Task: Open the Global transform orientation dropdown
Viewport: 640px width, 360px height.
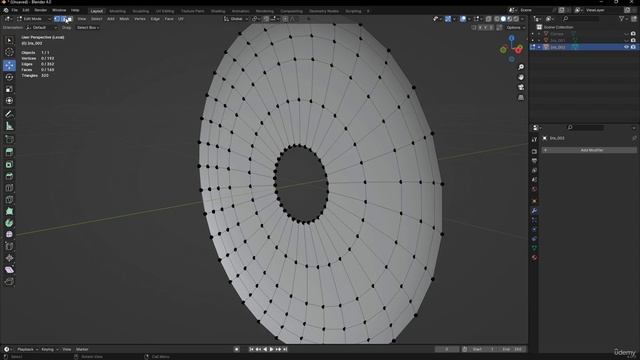Action: click(236, 19)
